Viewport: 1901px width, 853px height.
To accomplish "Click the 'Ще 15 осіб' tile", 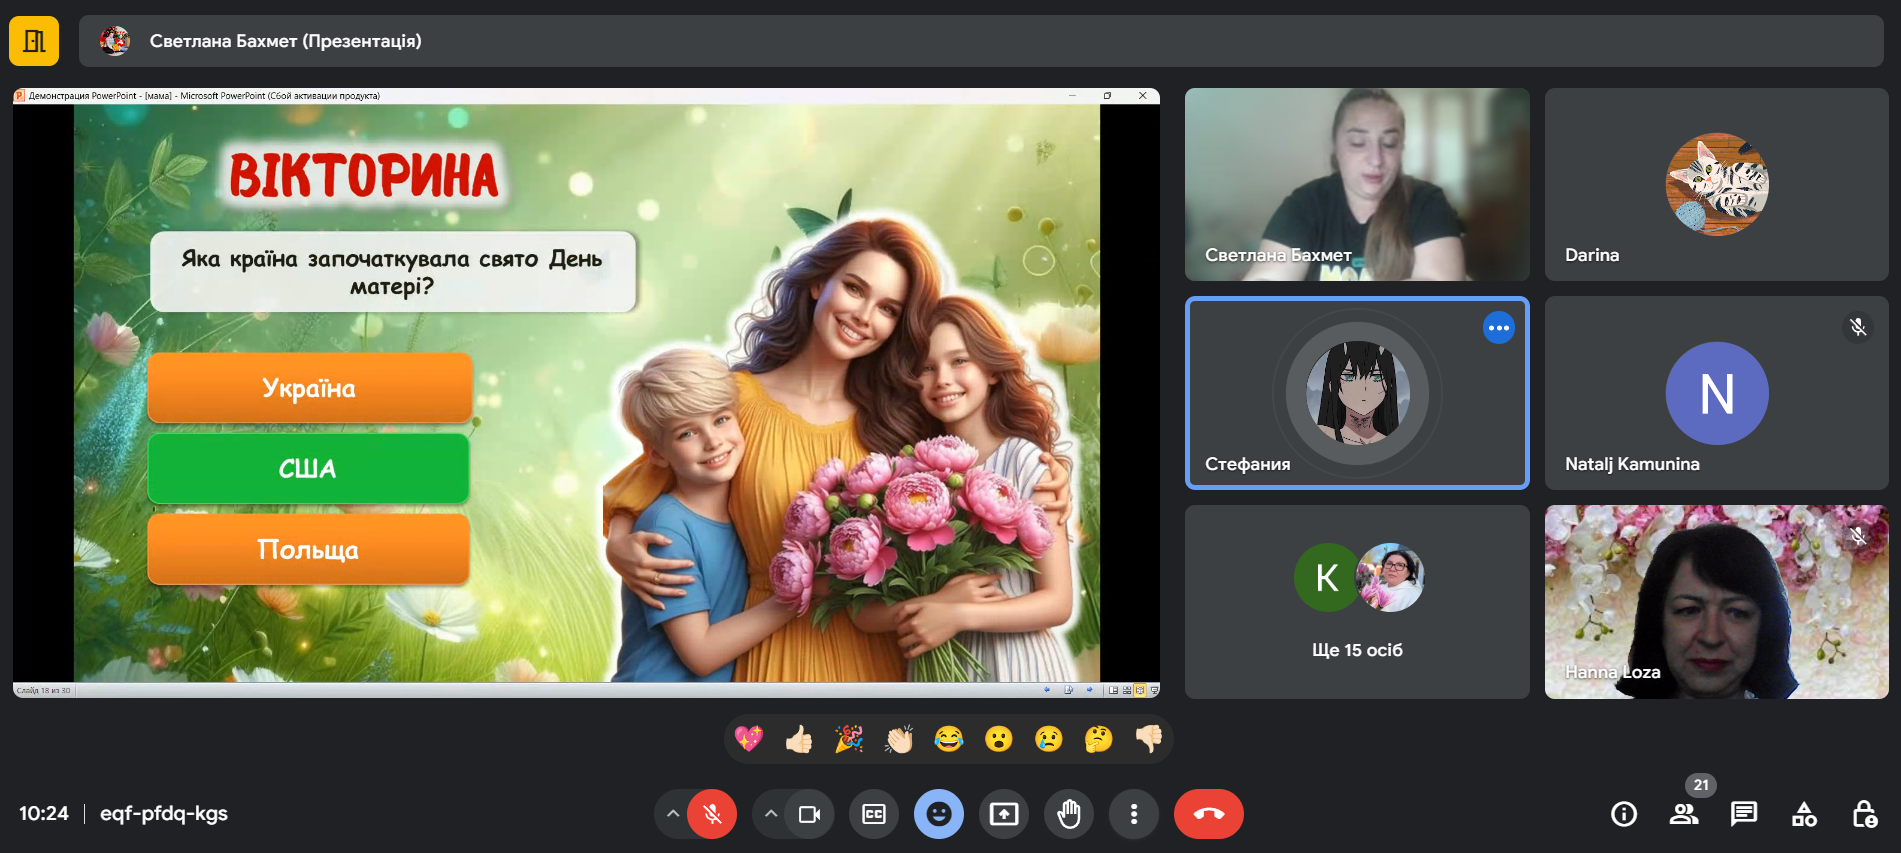I will pyautogui.click(x=1357, y=602).
